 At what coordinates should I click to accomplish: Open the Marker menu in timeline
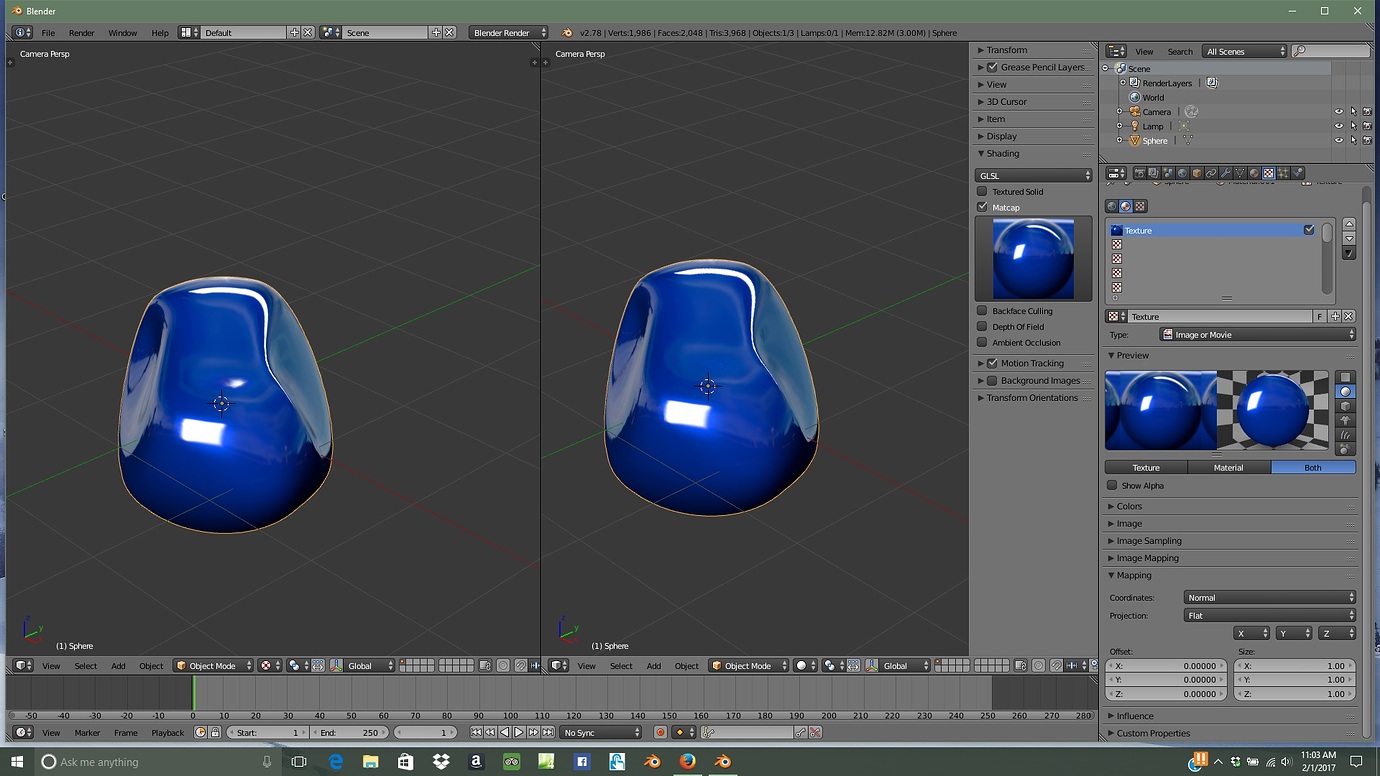[87, 733]
